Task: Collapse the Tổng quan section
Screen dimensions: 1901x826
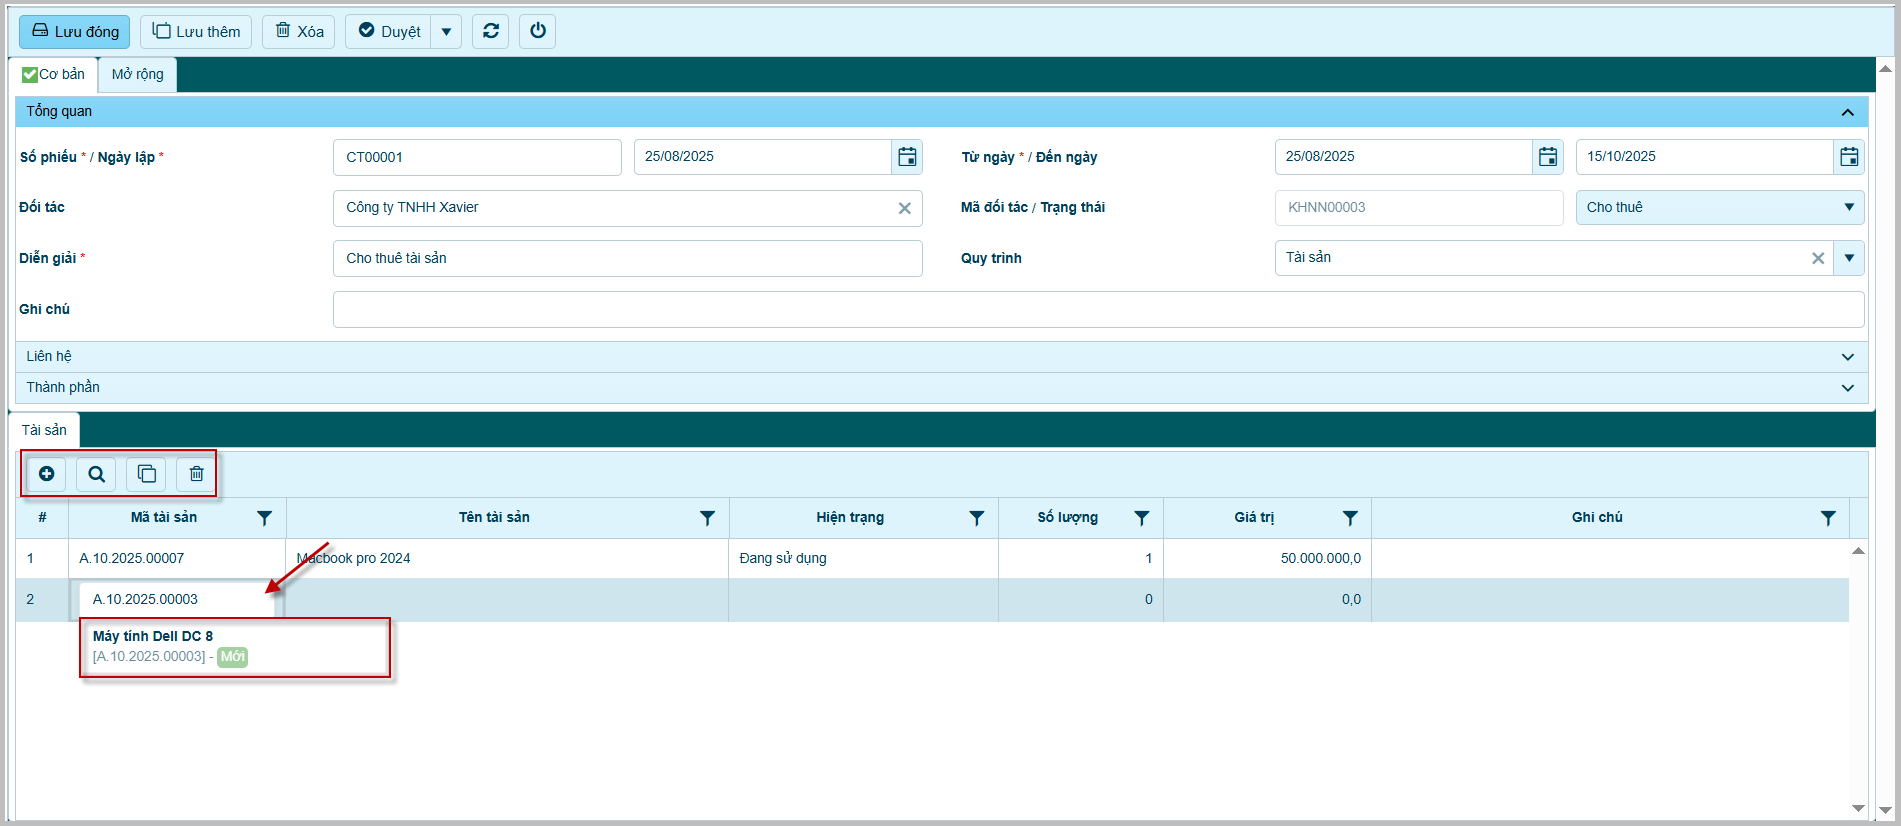Action: coord(1847,112)
